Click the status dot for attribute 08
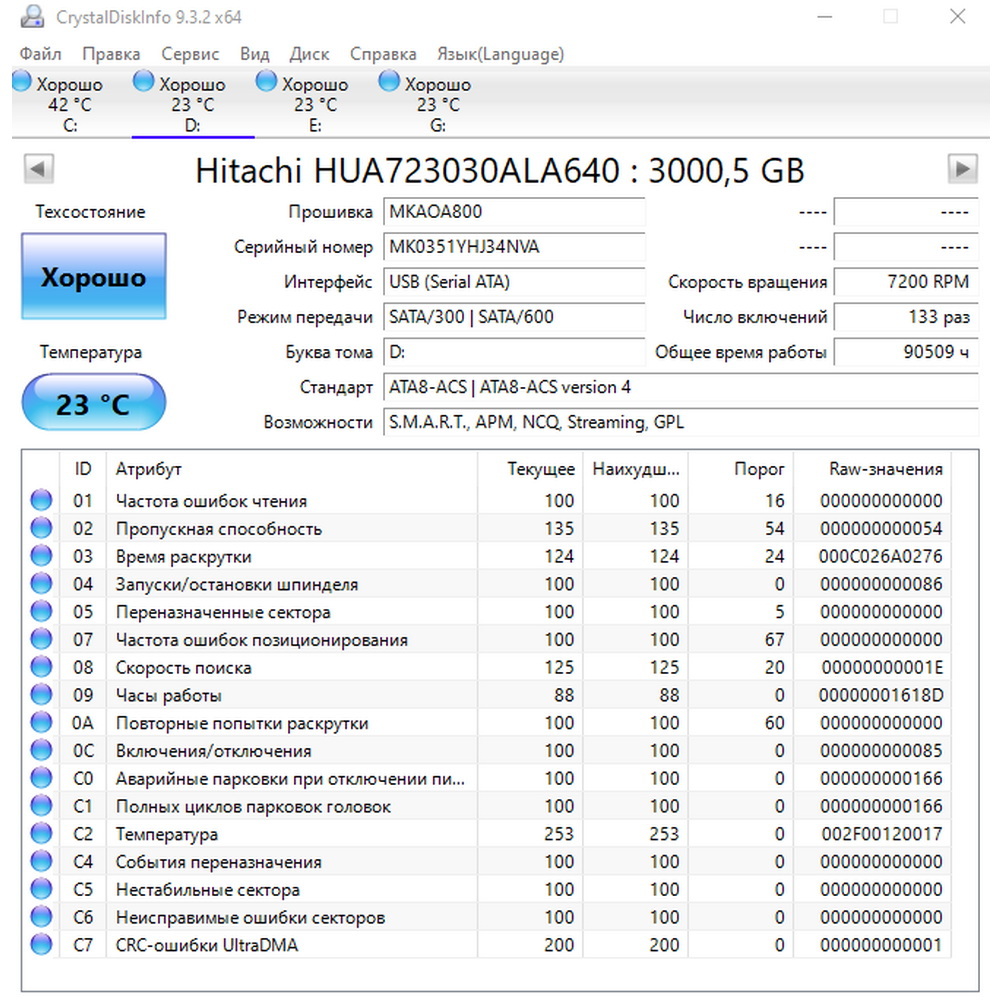This screenshot has width=1000, height=1000. (41, 666)
